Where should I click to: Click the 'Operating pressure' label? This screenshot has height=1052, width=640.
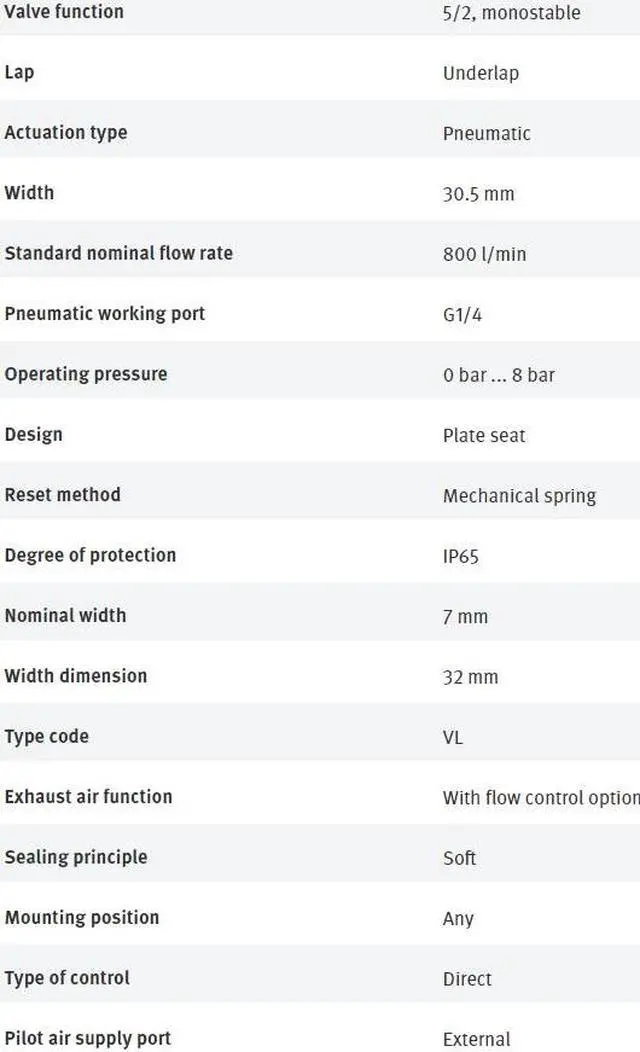(86, 374)
